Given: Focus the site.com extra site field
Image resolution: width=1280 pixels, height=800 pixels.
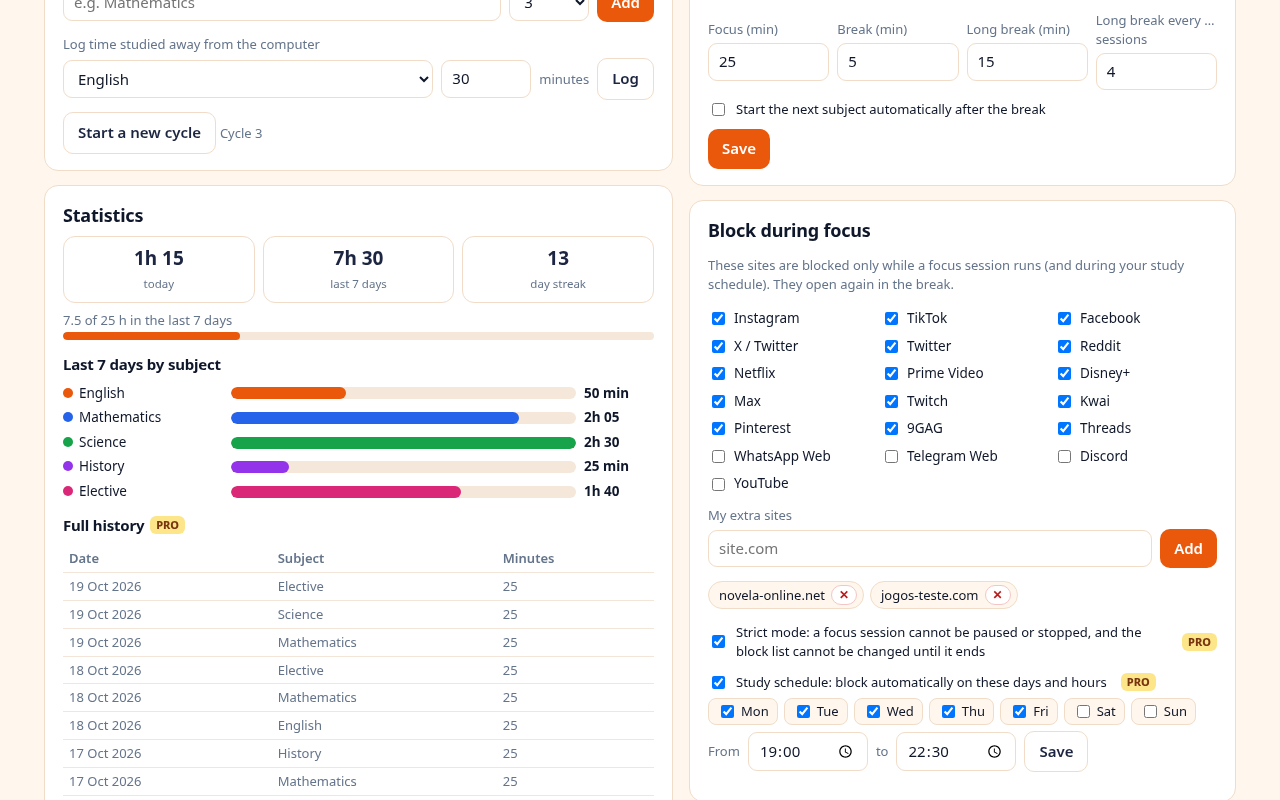Looking at the screenshot, I should coord(930,549).
